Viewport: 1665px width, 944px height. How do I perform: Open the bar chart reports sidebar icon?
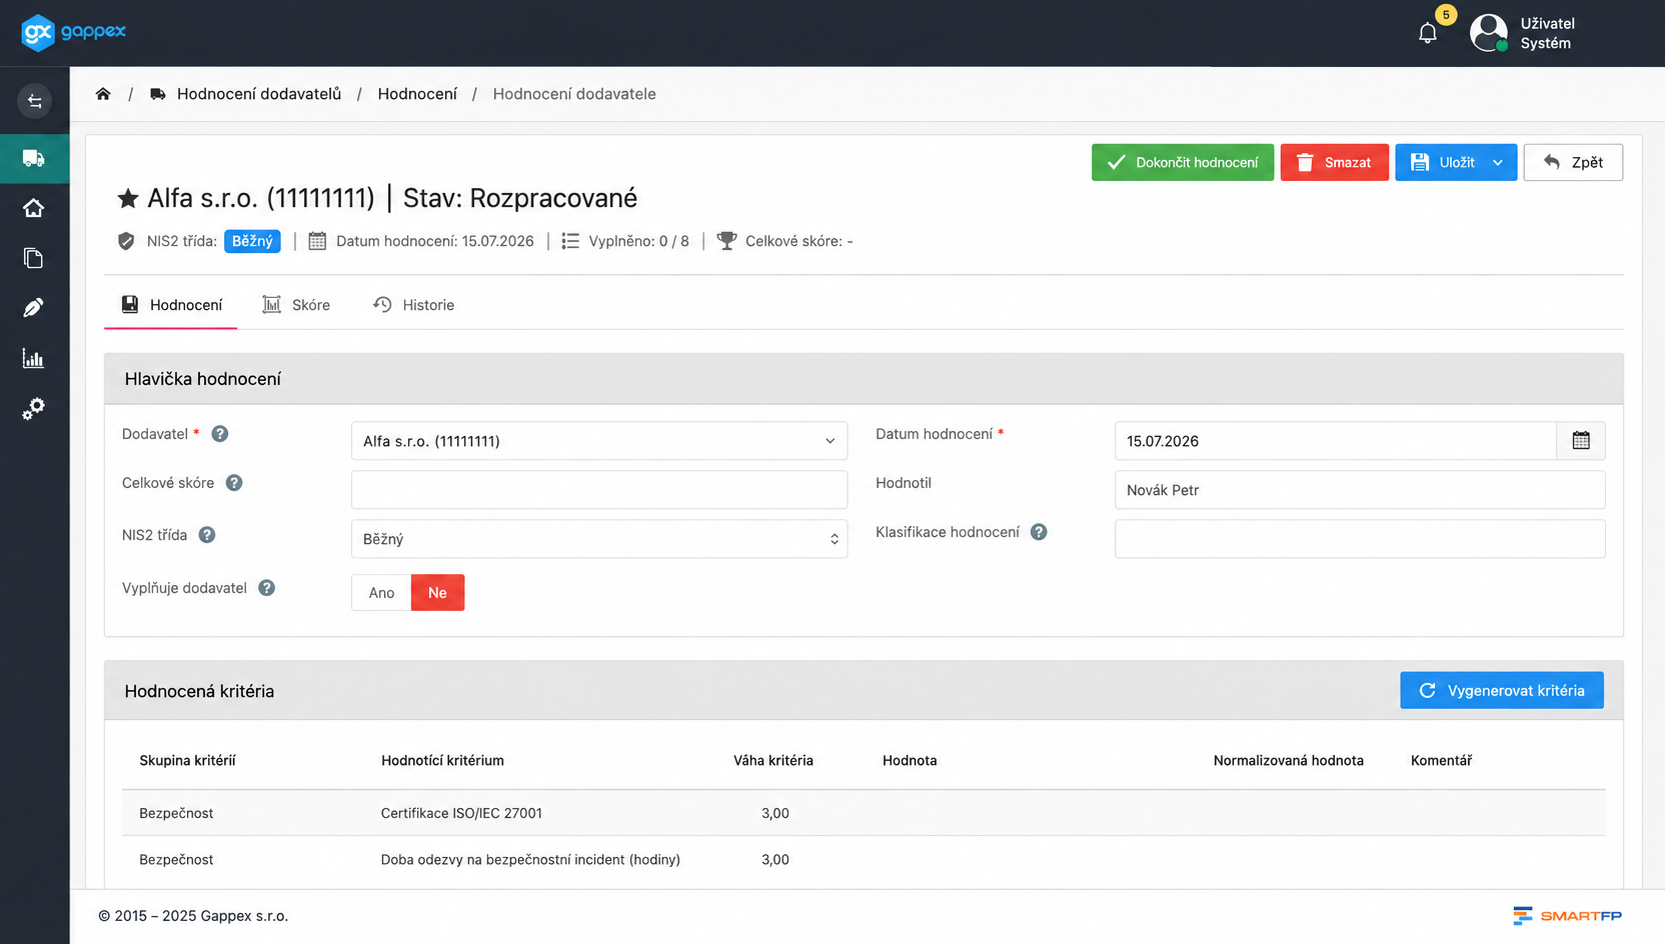coord(34,358)
